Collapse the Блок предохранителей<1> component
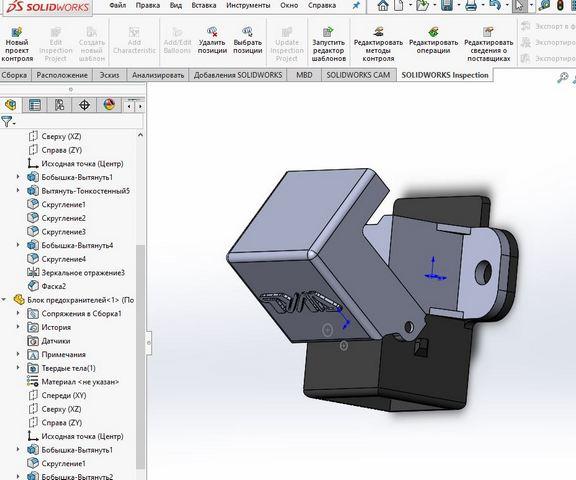The width and height of the screenshot is (576, 480). click(4, 300)
